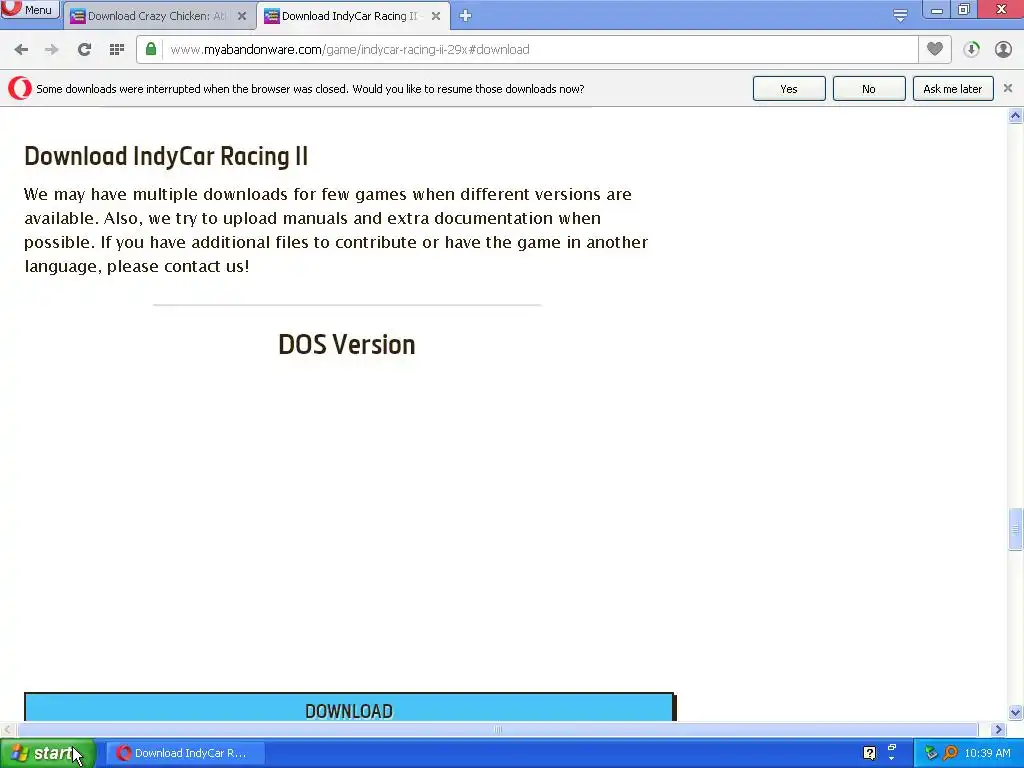Click the Opera logo in notification bar

(20, 88)
